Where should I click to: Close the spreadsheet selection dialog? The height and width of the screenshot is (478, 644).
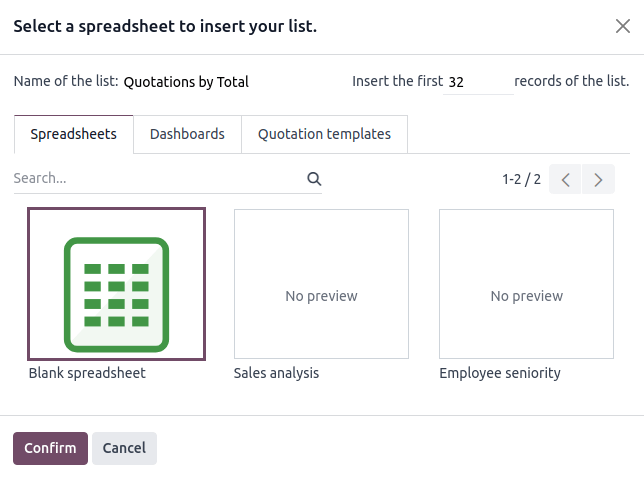[622, 26]
